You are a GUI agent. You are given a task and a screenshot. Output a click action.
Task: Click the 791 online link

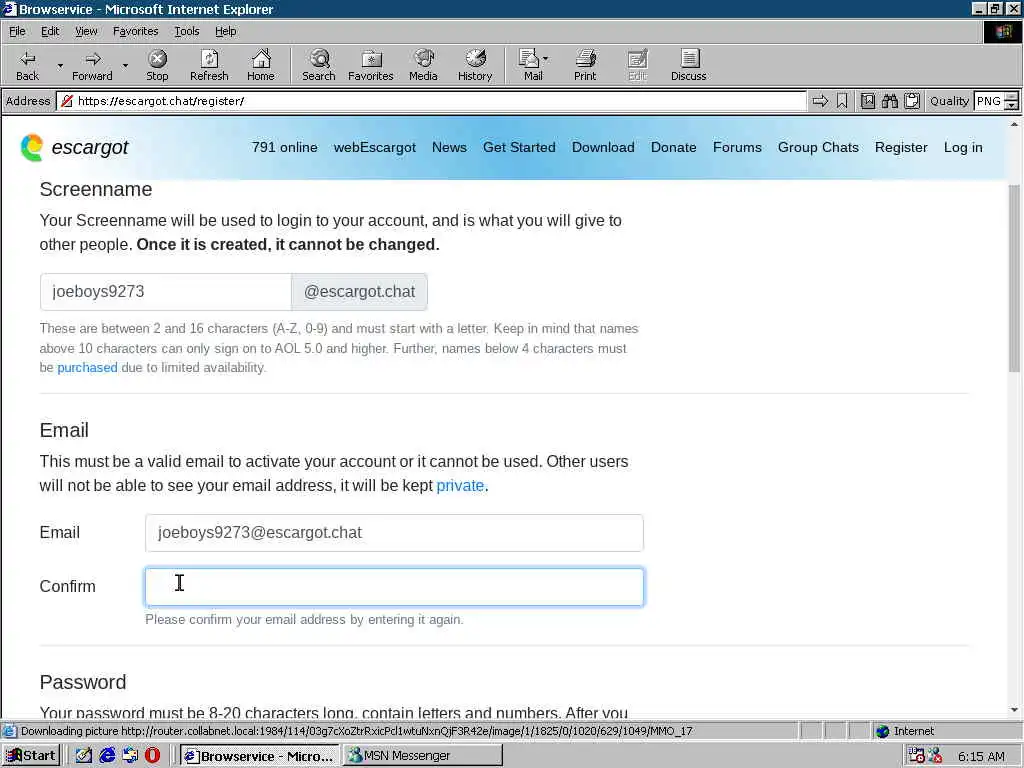tap(284, 148)
